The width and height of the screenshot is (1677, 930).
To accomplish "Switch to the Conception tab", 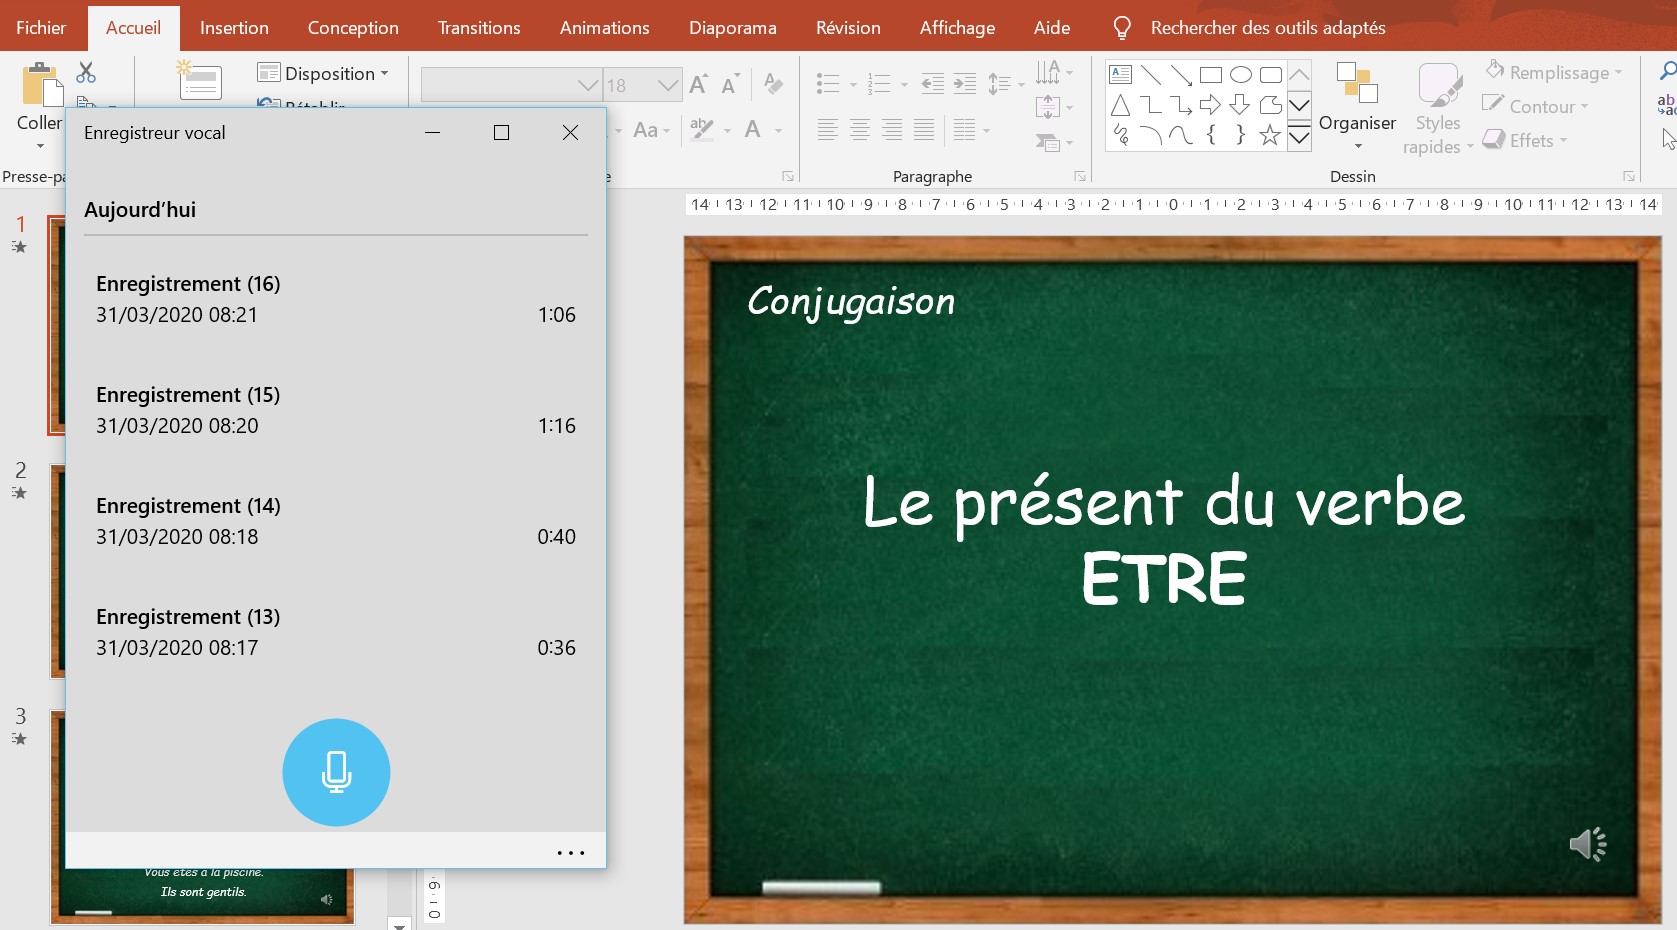I will [353, 28].
